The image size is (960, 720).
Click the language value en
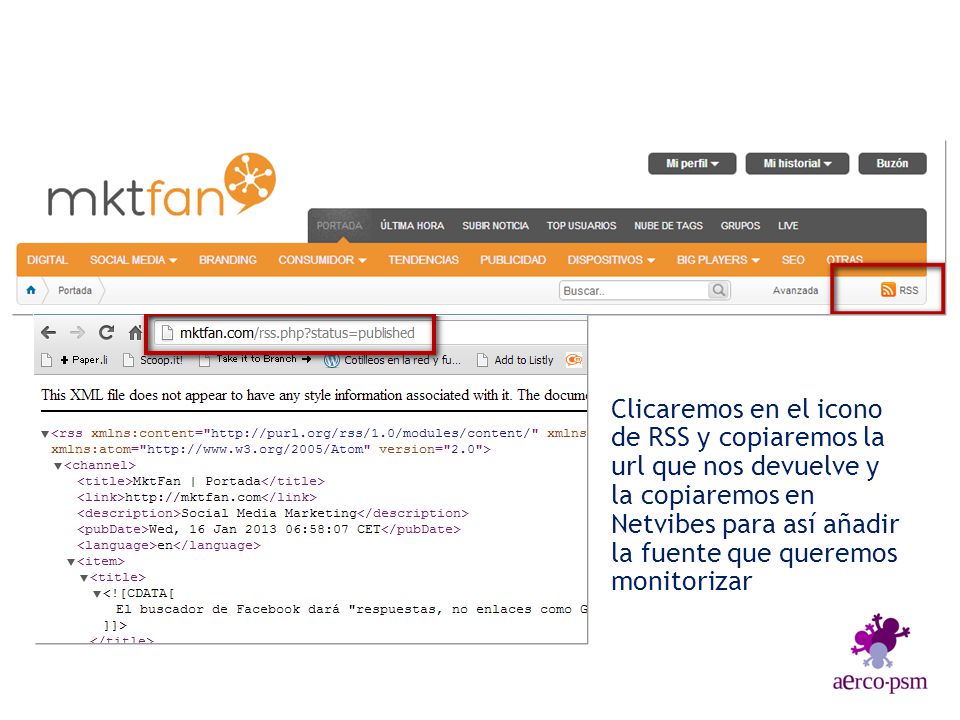(x=165, y=546)
